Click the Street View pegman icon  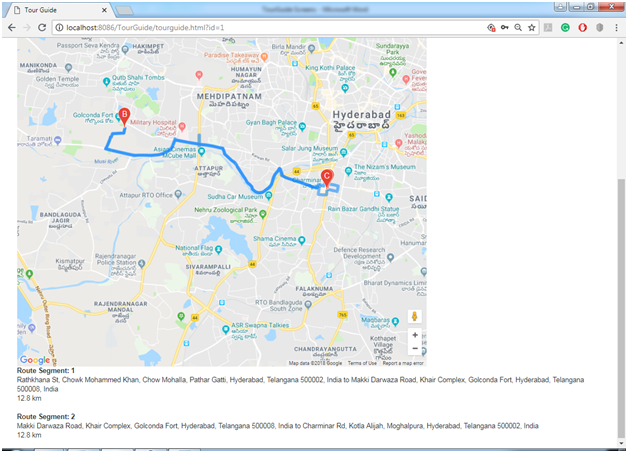coord(415,316)
